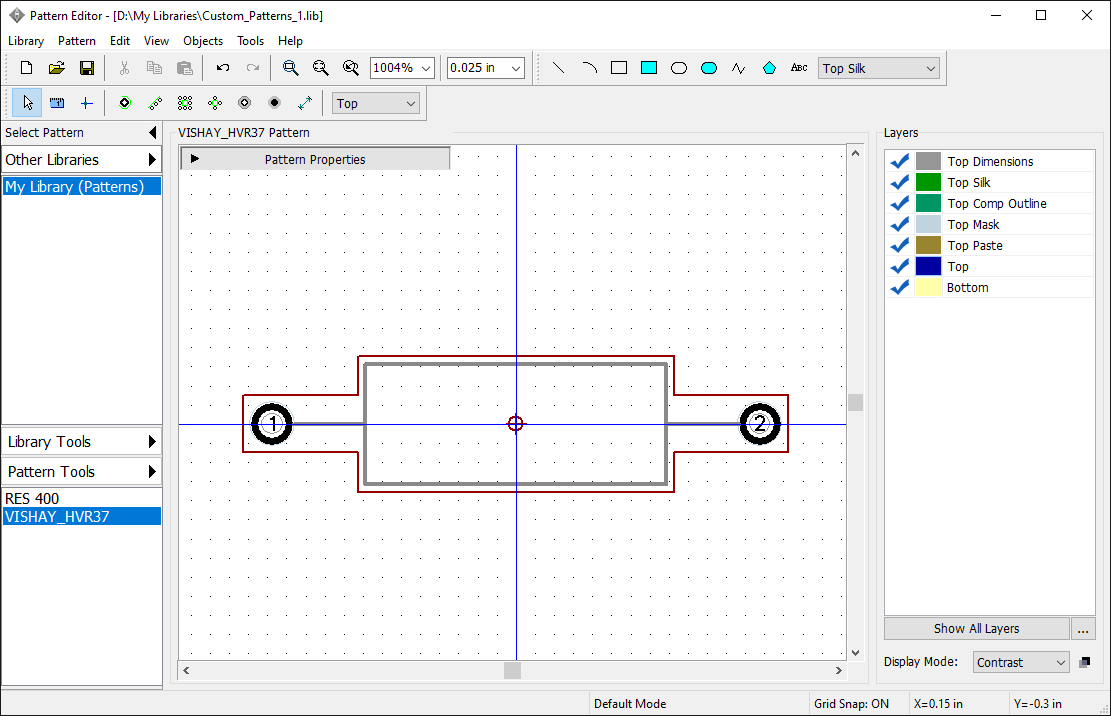The width and height of the screenshot is (1111, 716).
Task: Select the filled Polygon tool
Action: tap(769, 68)
